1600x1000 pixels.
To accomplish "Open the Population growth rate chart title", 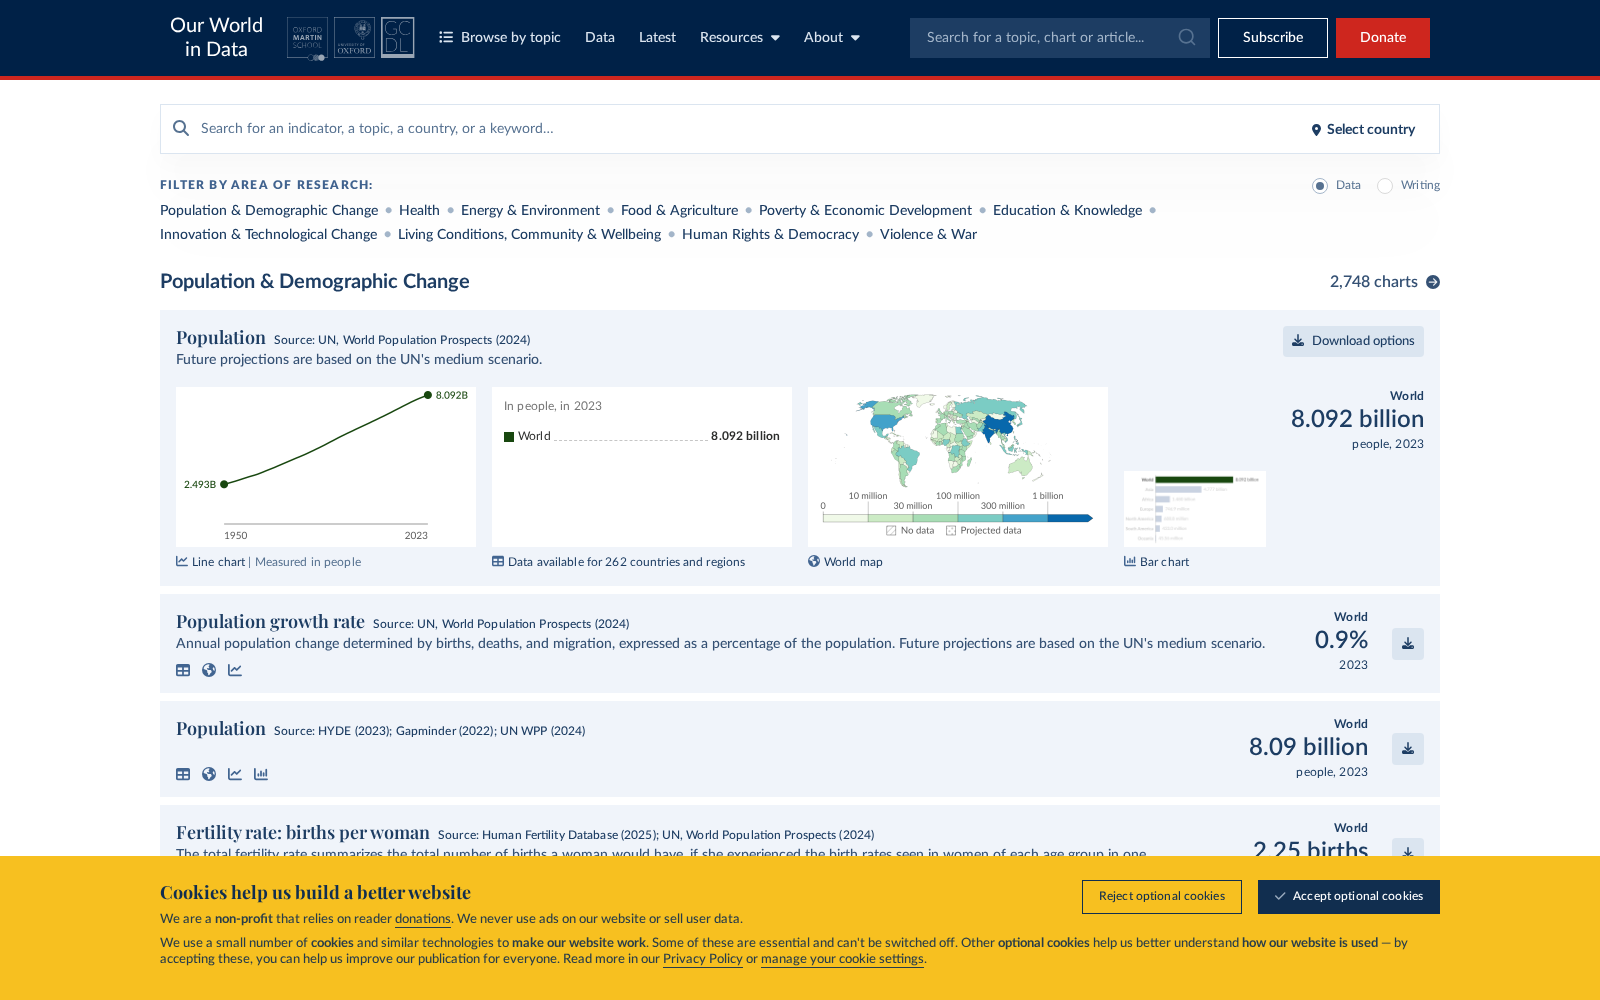I will [x=270, y=622].
